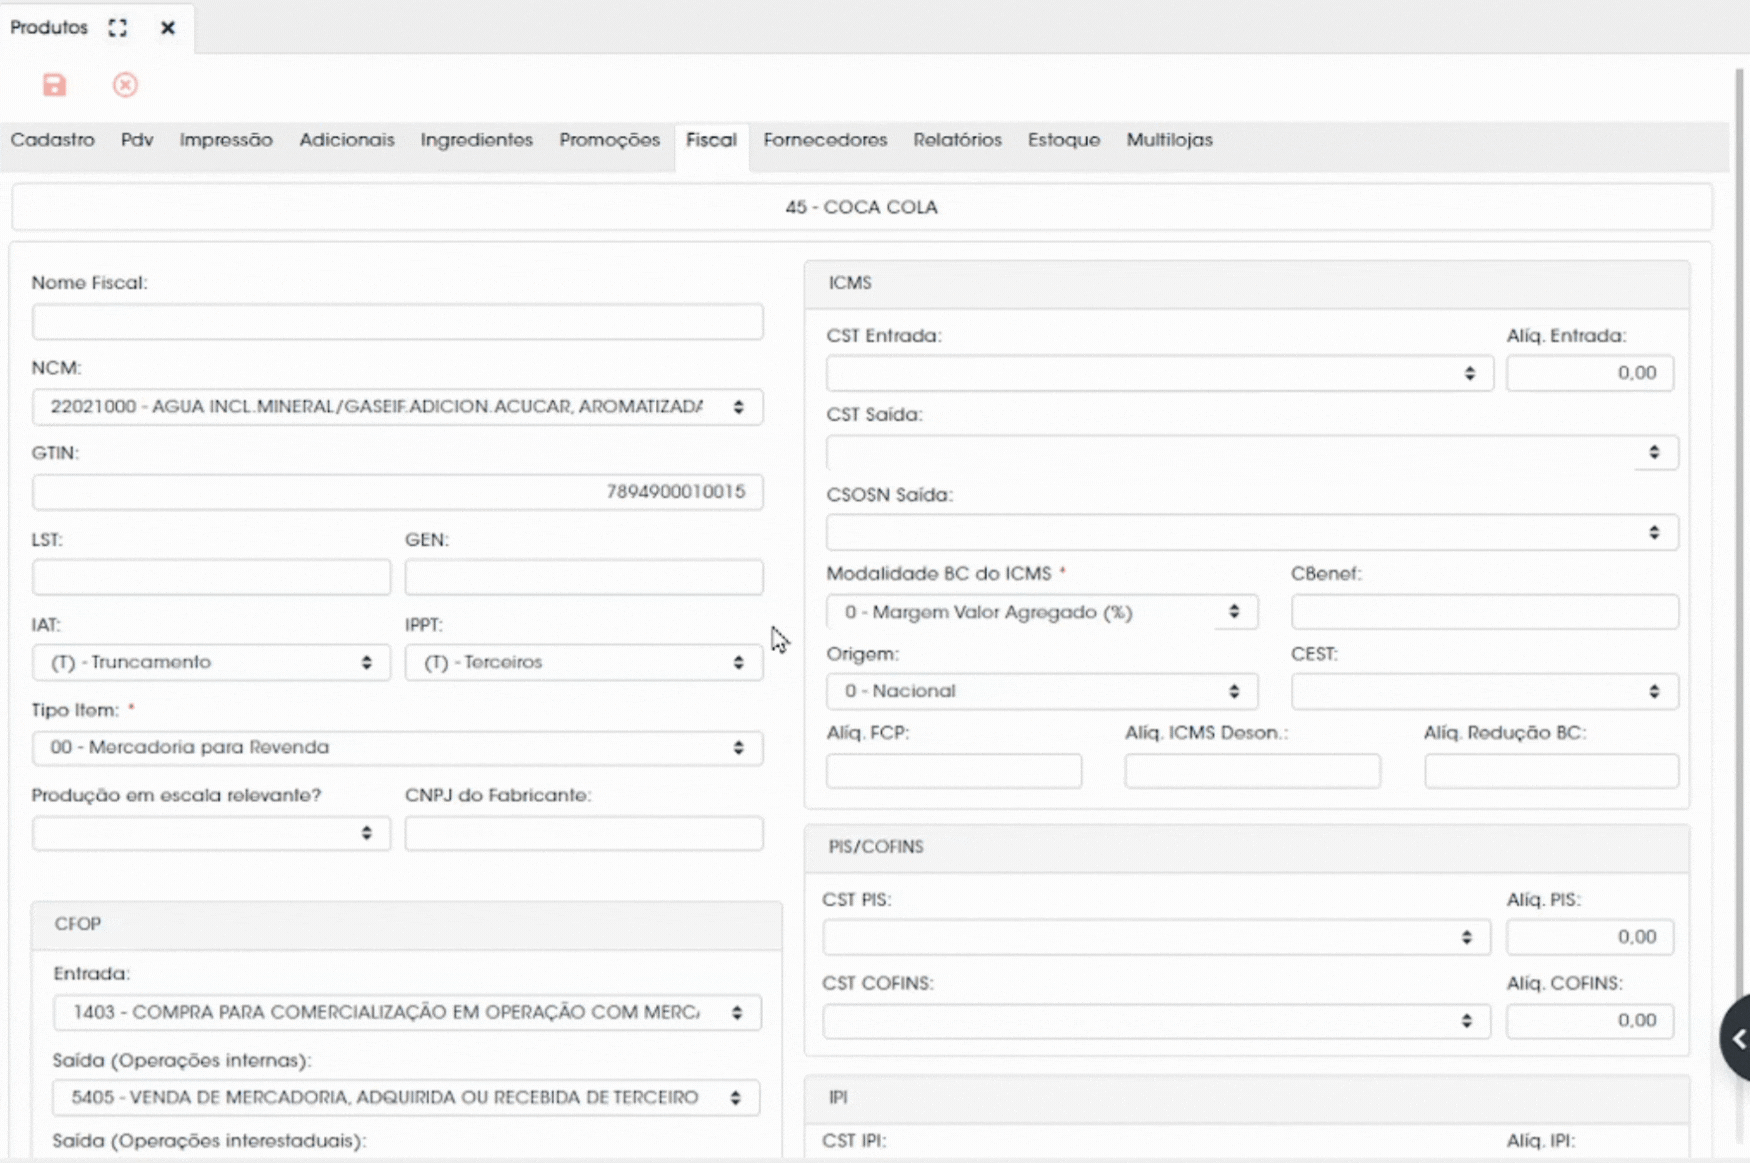Click the Nome Fiscal input field
This screenshot has height=1163, width=1750.
(397, 322)
